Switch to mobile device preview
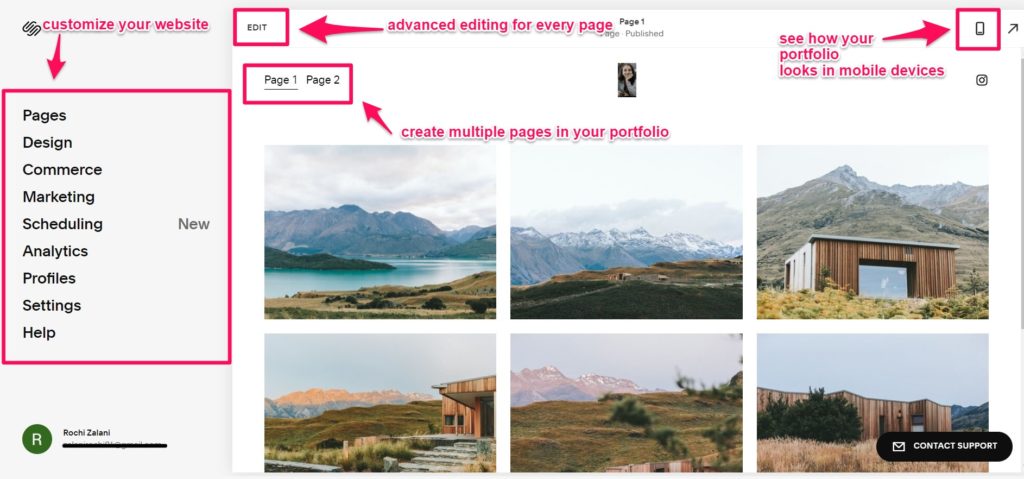Screen dimensions: 1024x479 [x=979, y=28]
